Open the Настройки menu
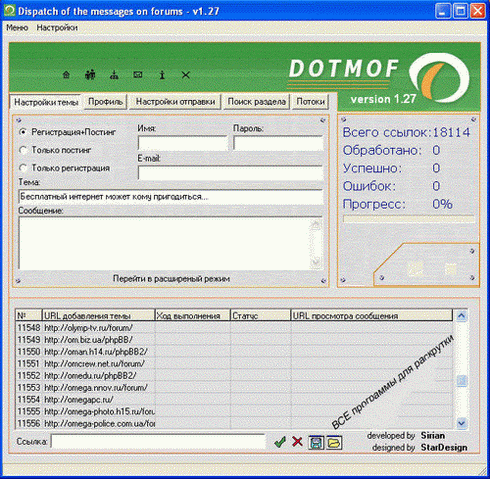The width and height of the screenshot is (490, 479). tap(57, 28)
